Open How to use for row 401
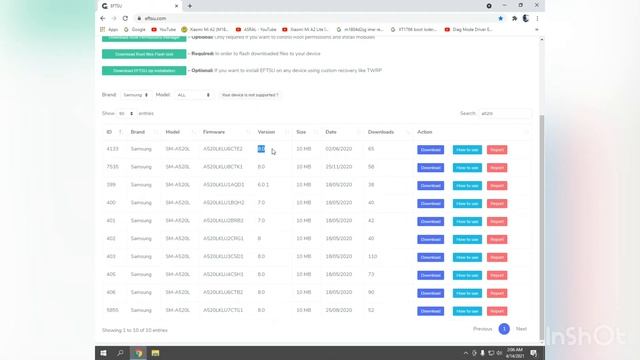The image size is (640, 360). point(467,222)
